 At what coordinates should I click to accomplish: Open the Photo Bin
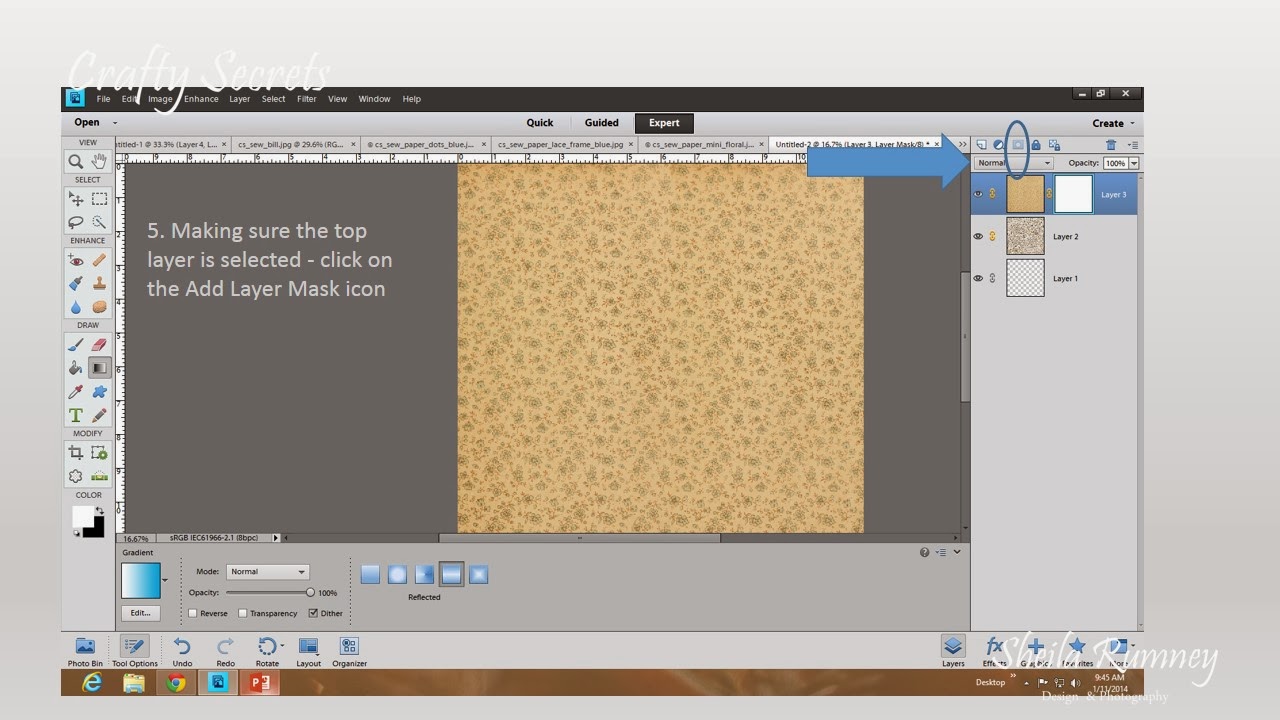coord(85,651)
